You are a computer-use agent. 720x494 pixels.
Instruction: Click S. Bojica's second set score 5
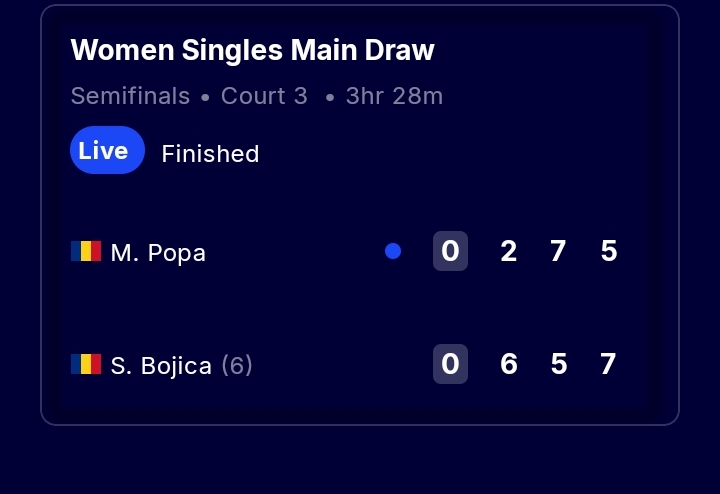click(x=558, y=364)
